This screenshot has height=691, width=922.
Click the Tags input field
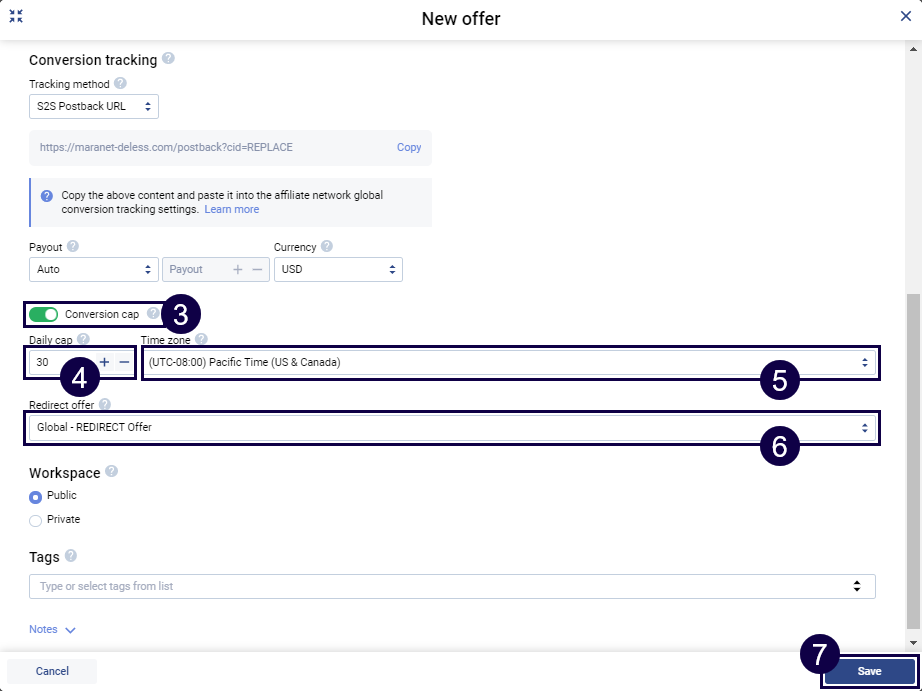[440, 586]
